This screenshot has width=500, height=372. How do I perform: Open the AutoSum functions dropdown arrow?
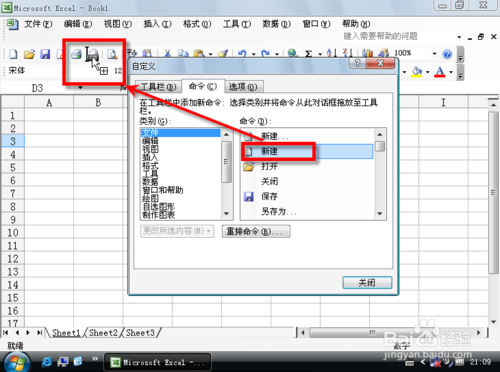(320, 54)
